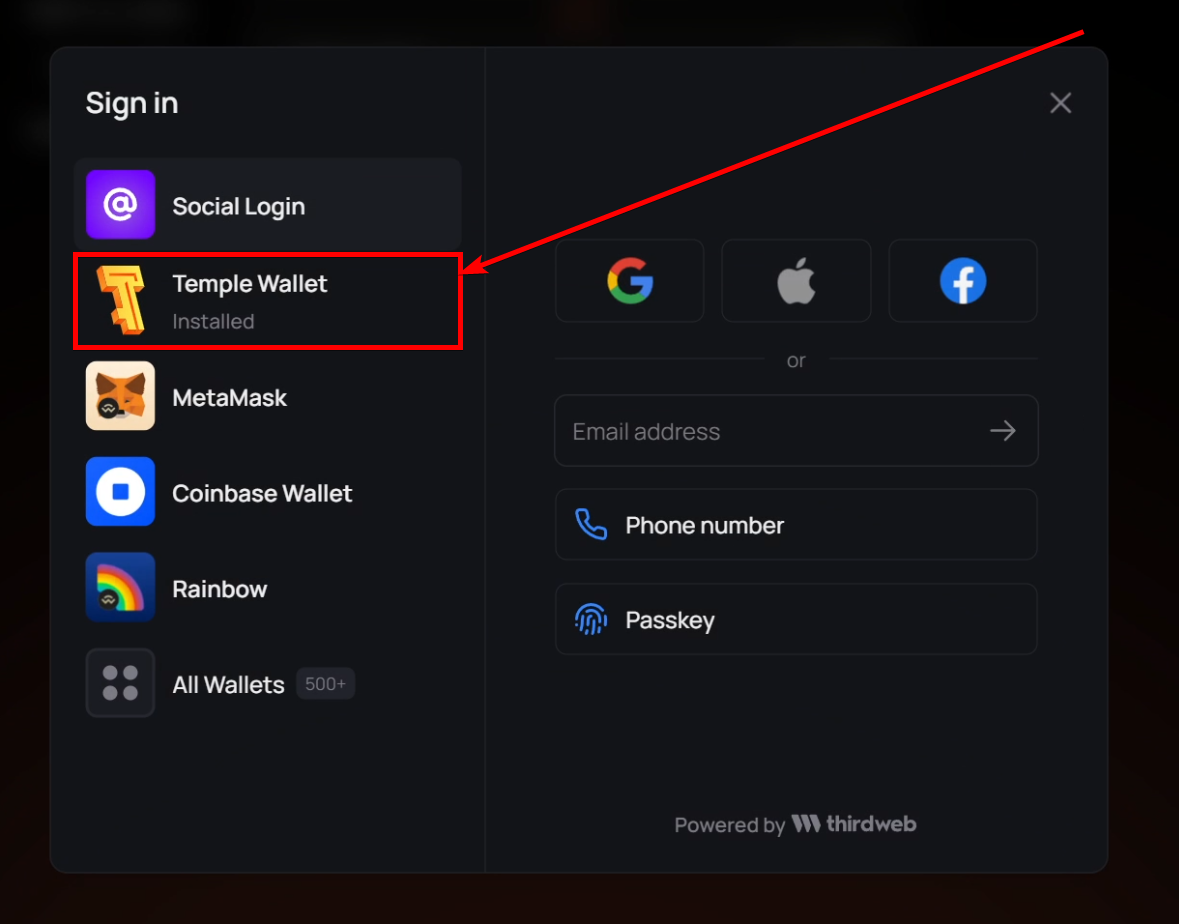
Task: Click the purple Social Login icon
Action: (x=120, y=204)
